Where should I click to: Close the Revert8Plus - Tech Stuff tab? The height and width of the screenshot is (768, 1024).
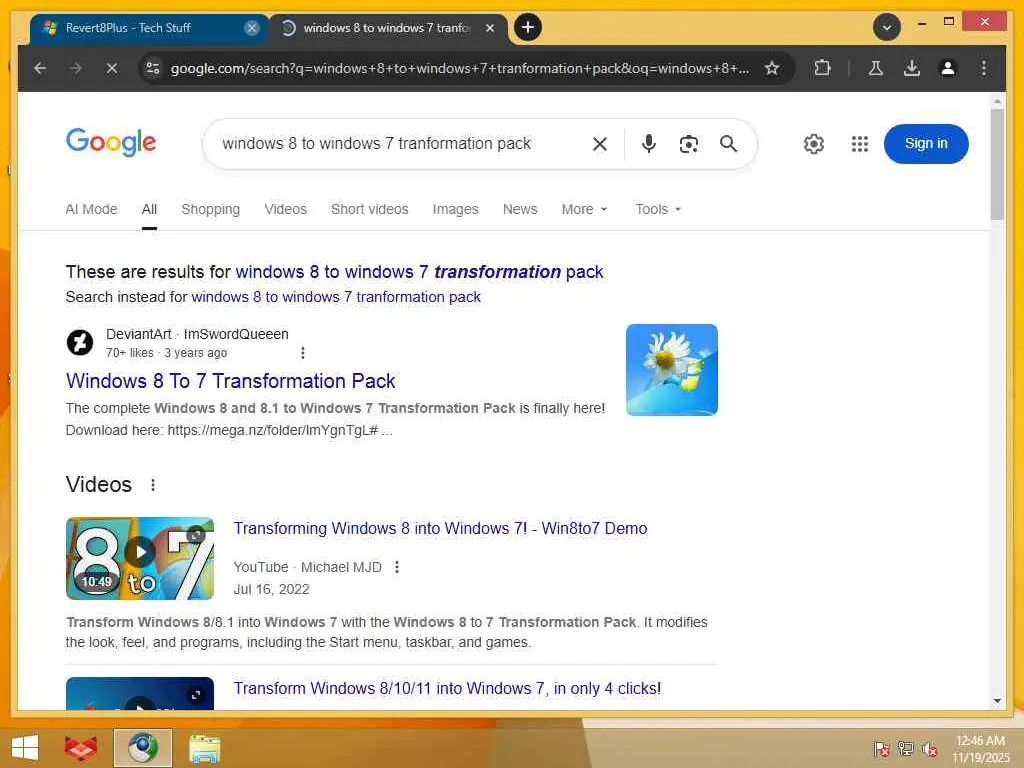pyautogui.click(x=251, y=27)
